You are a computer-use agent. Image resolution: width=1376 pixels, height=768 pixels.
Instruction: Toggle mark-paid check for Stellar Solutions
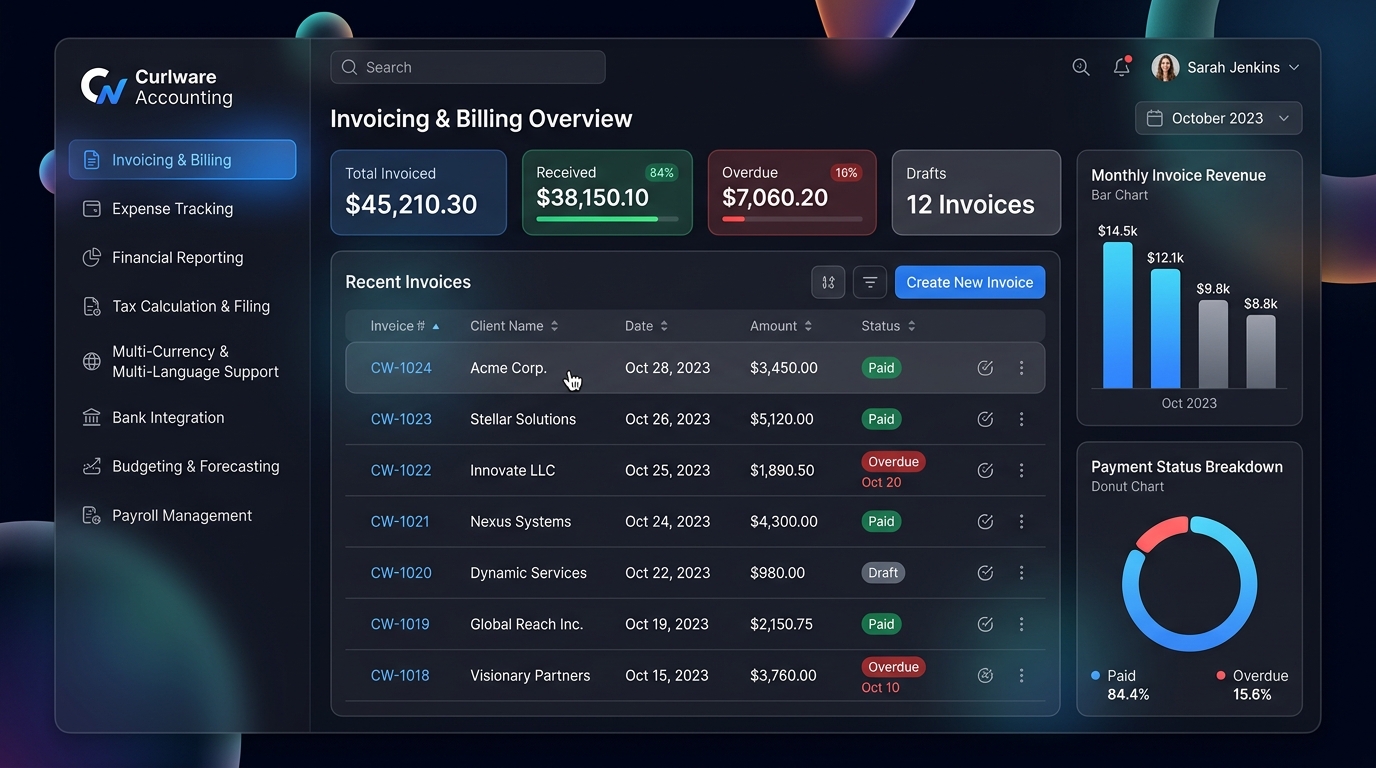[x=985, y=419]
